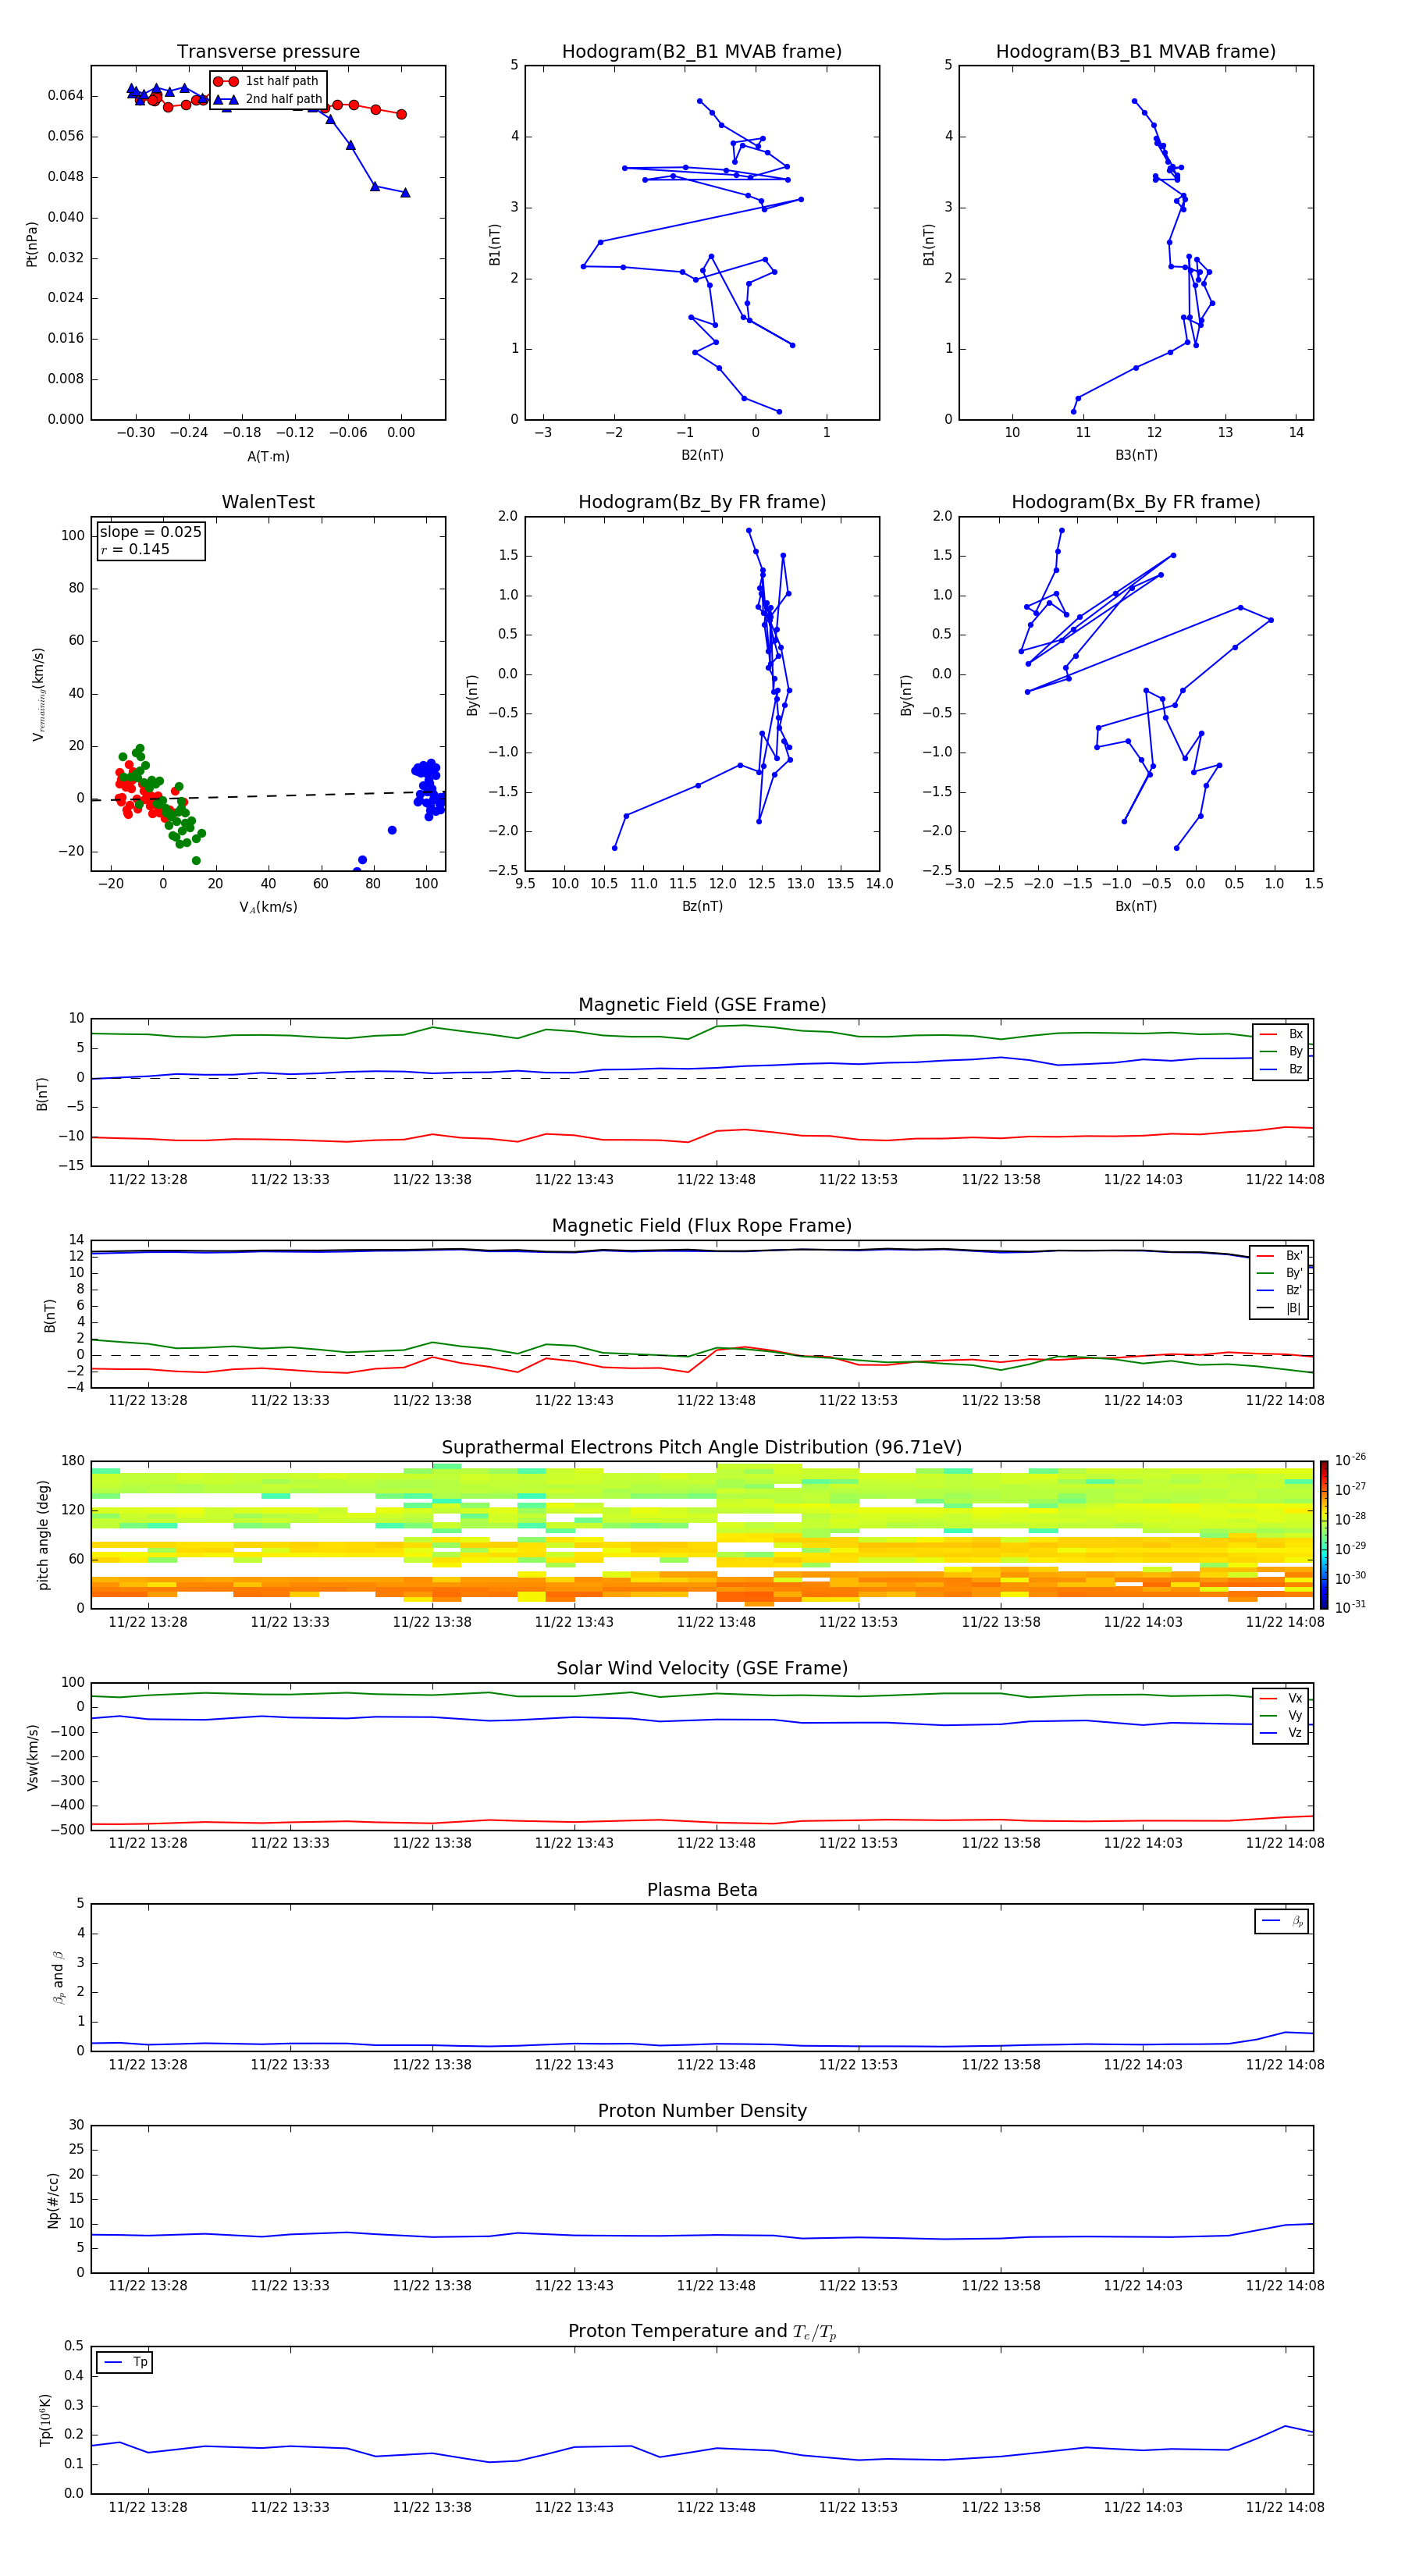
Task: Click the 'B2(nT)' x-axis label
Action: pyautogui.click(x=702, y=456)
